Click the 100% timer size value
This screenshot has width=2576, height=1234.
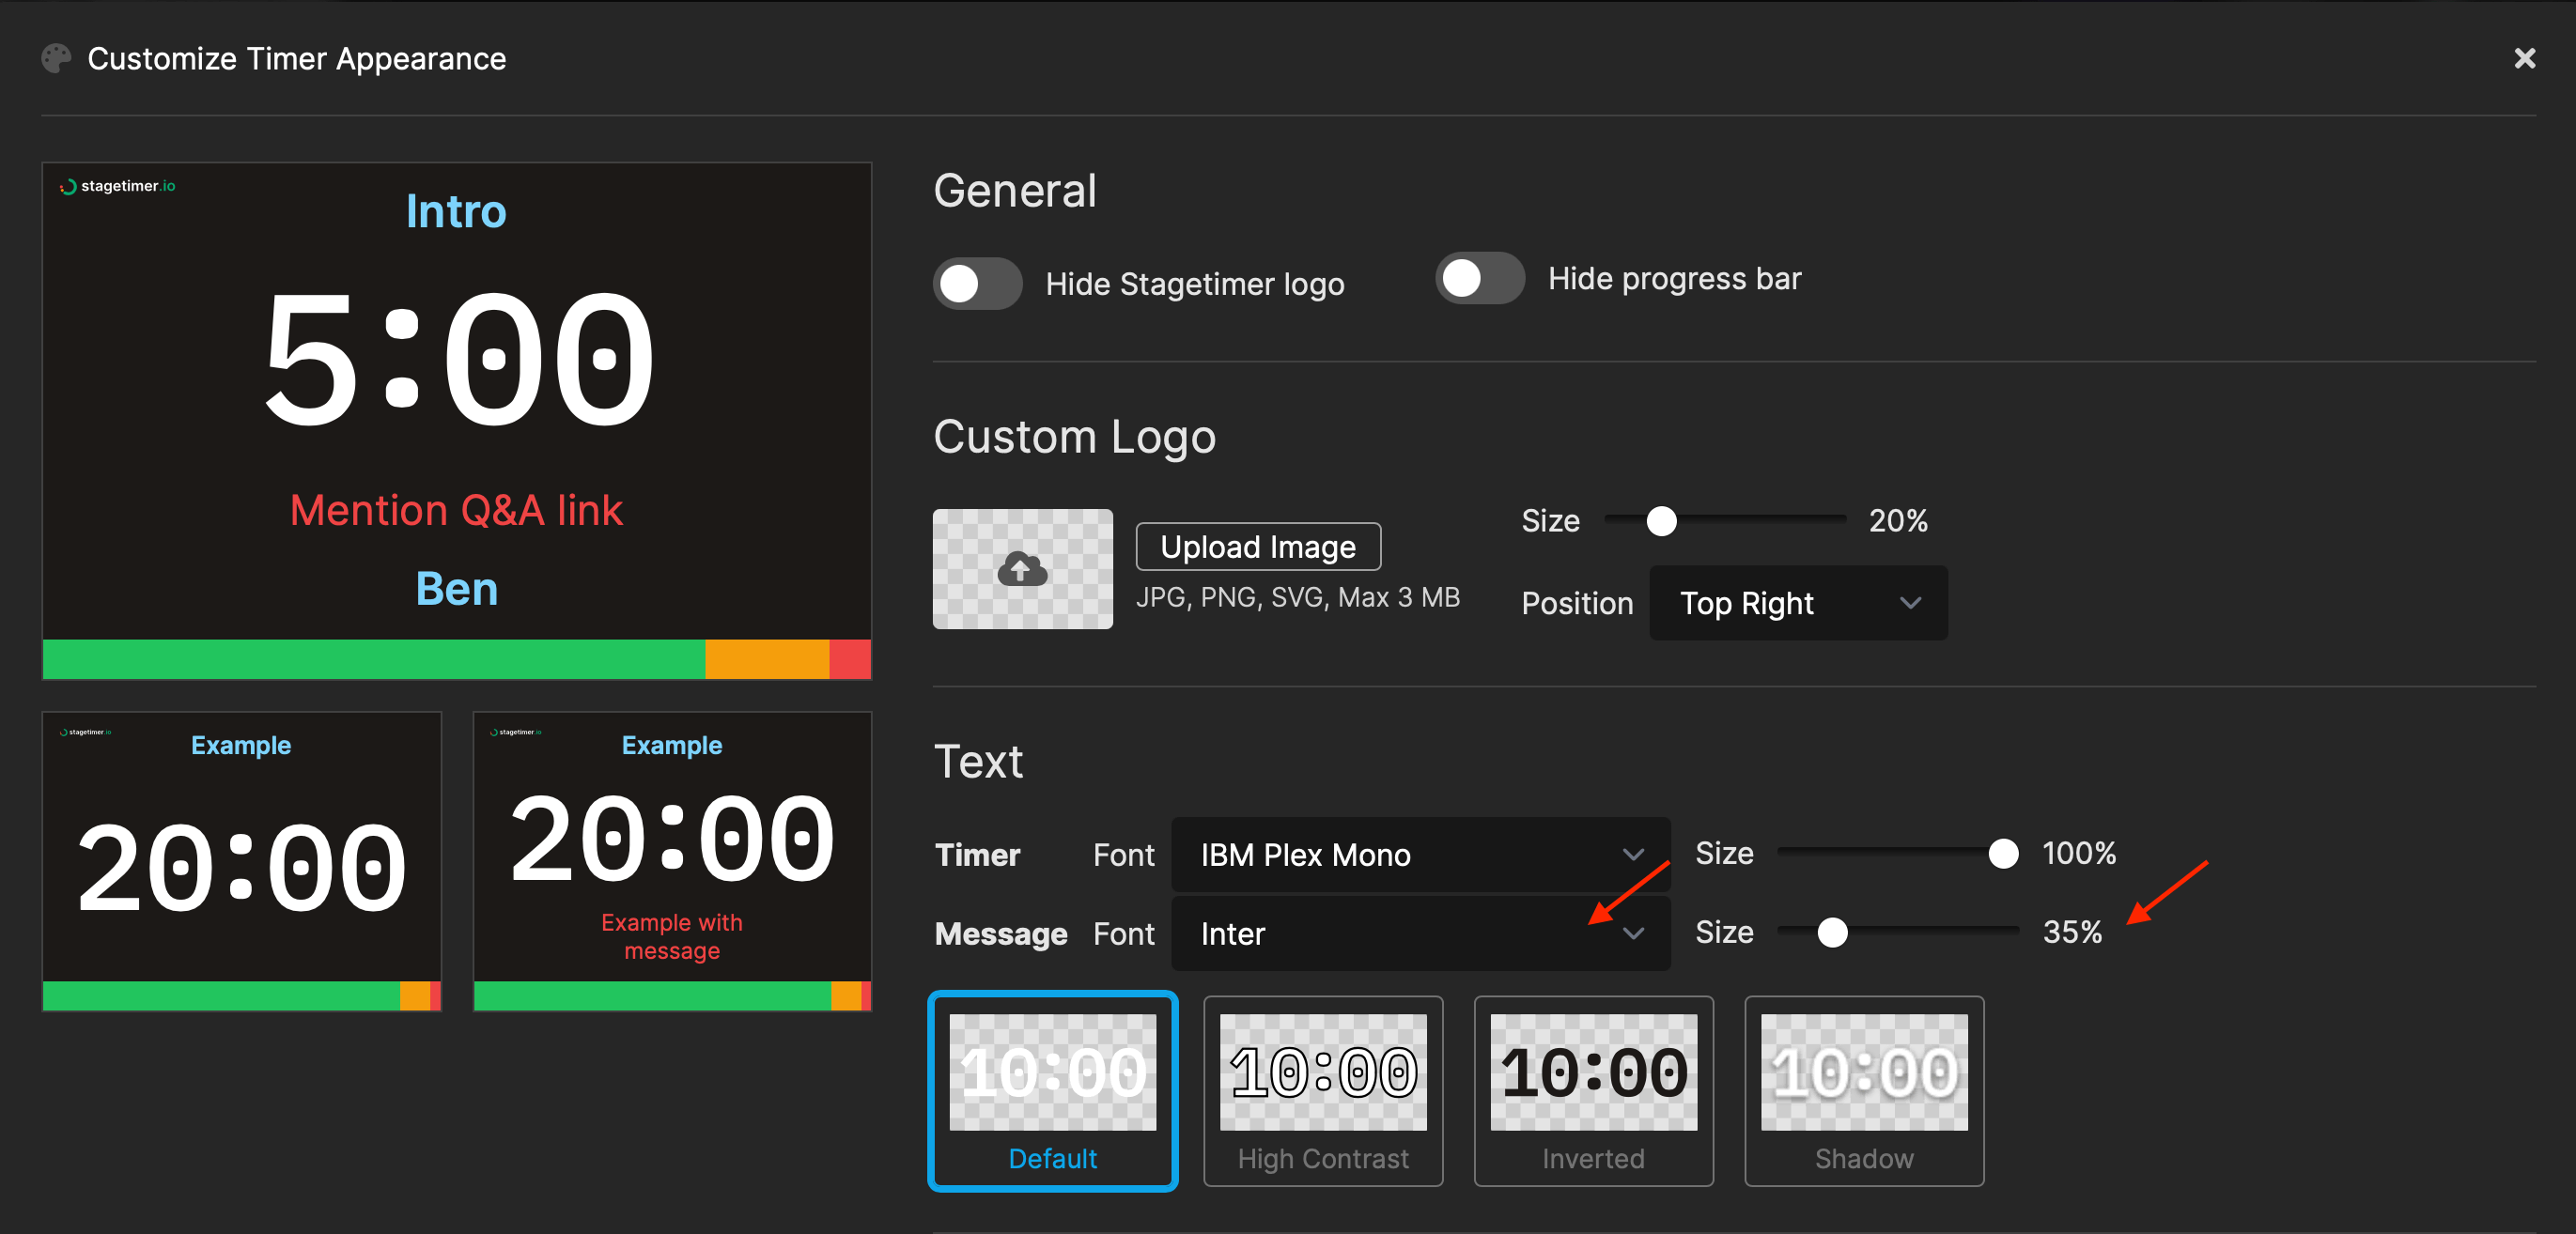pos(2078,853)
